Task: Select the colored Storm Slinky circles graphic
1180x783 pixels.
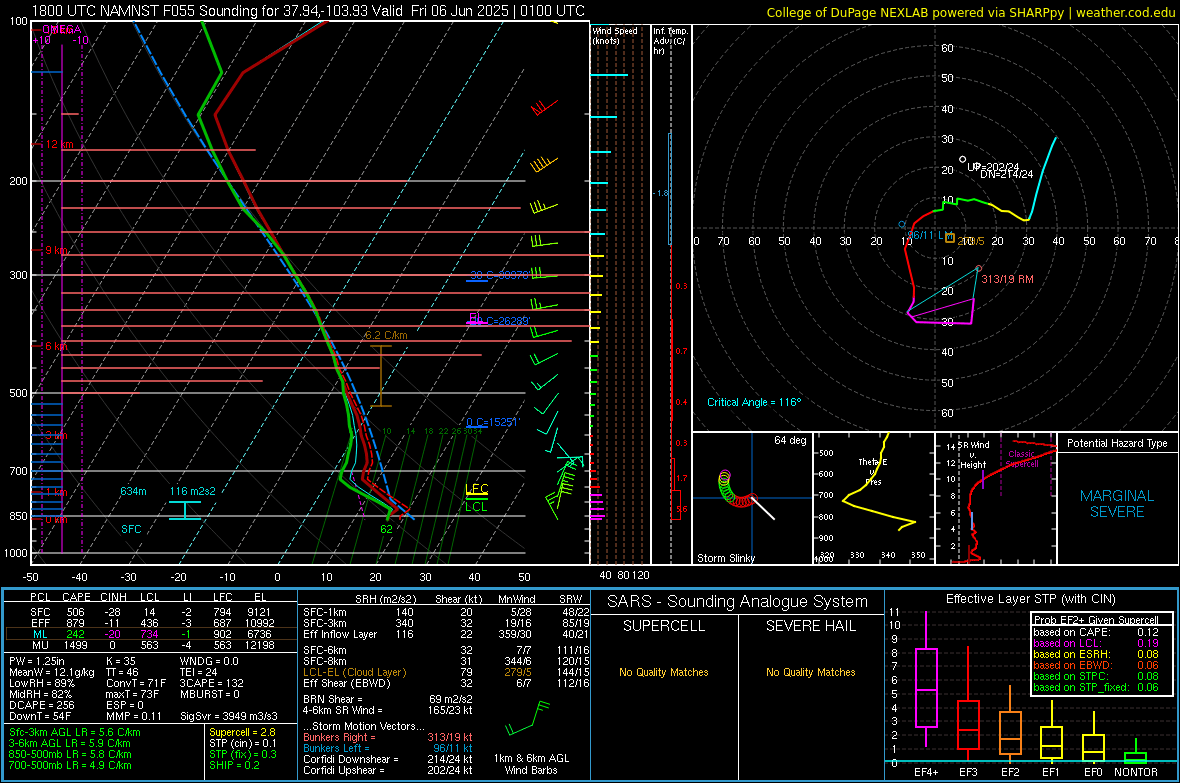Action: 737,489
